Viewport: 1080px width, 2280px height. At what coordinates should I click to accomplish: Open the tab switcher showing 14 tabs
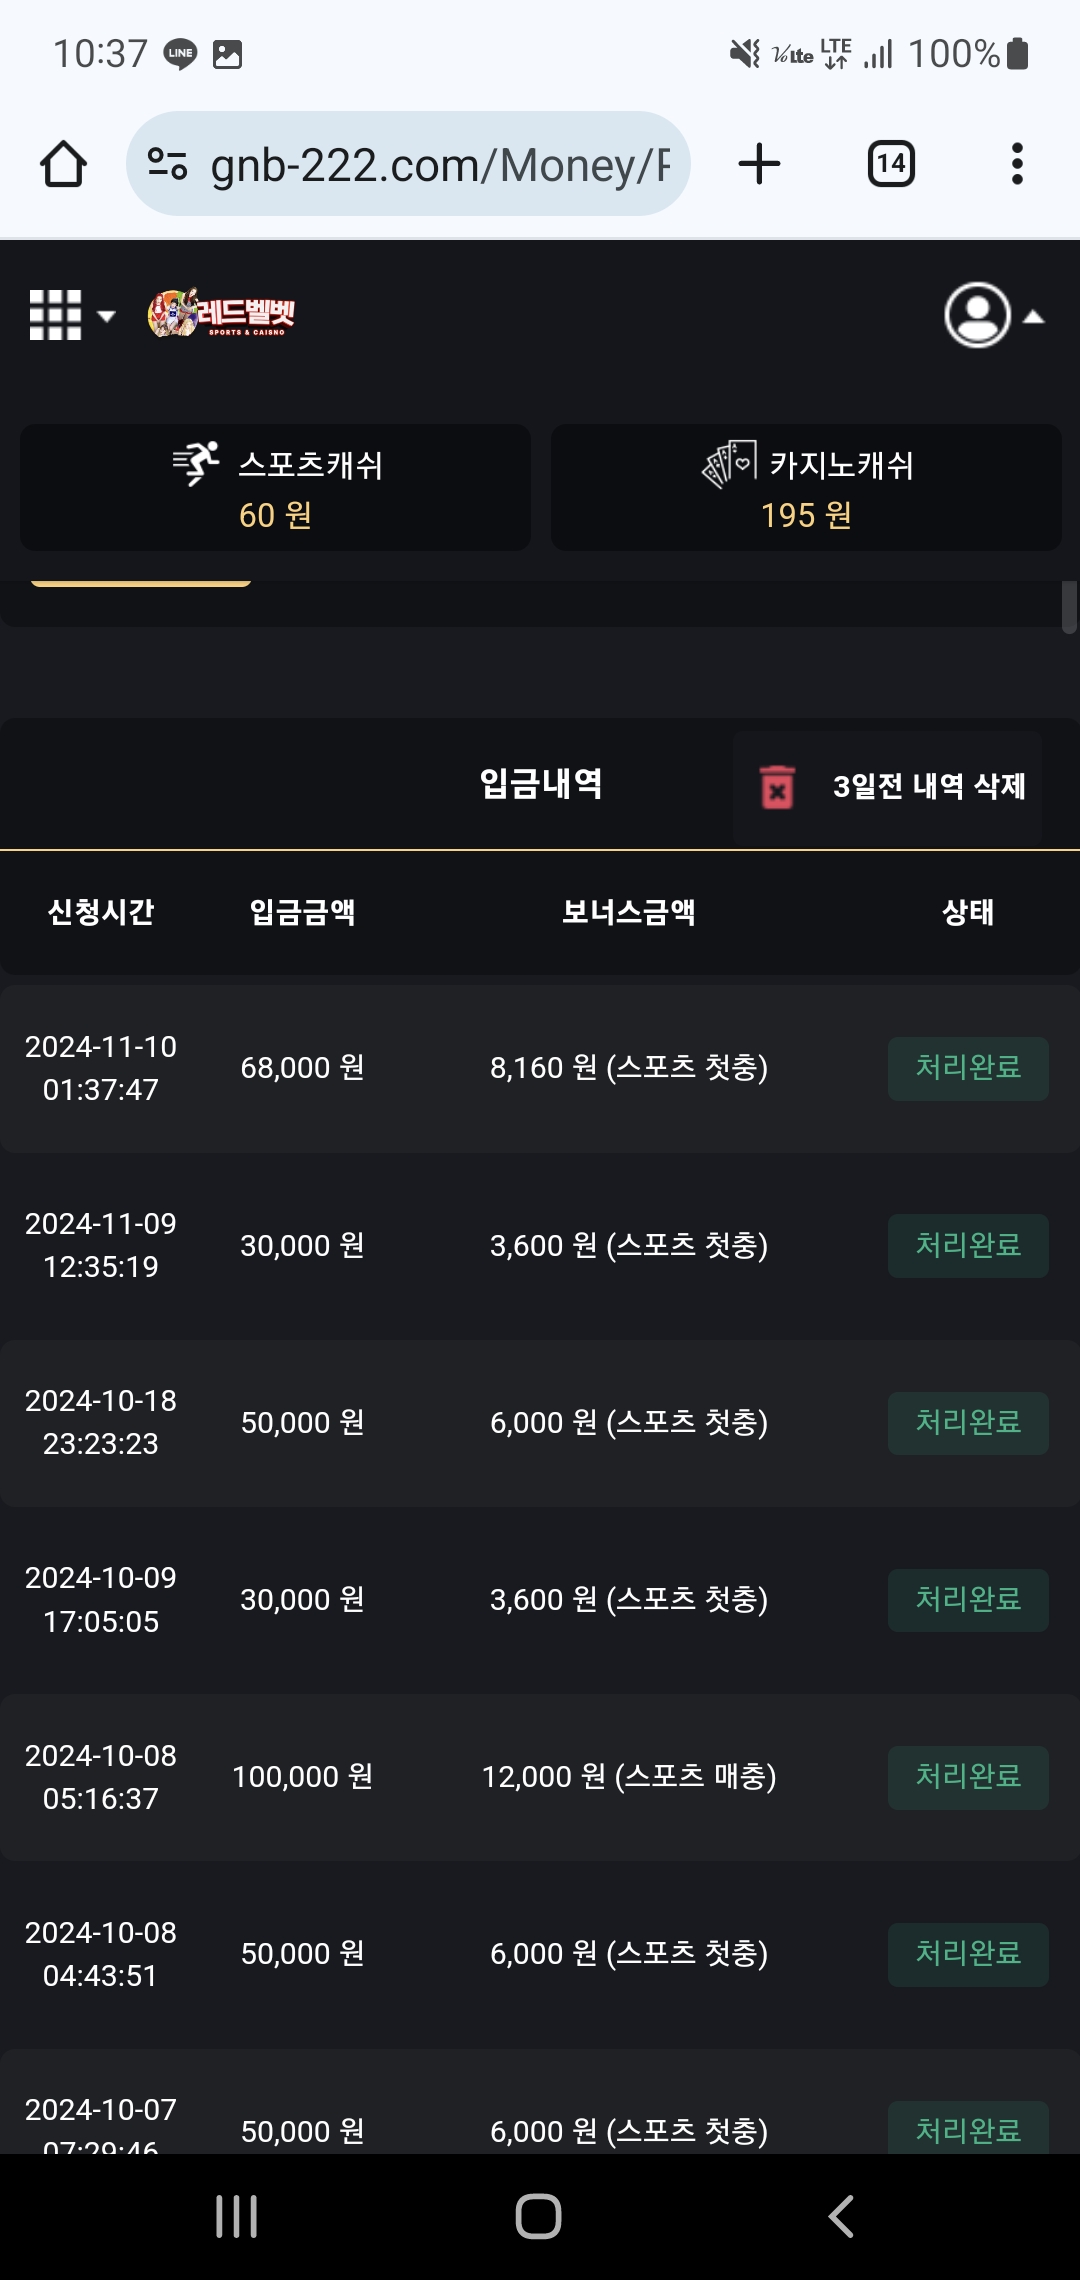(890, 164)
